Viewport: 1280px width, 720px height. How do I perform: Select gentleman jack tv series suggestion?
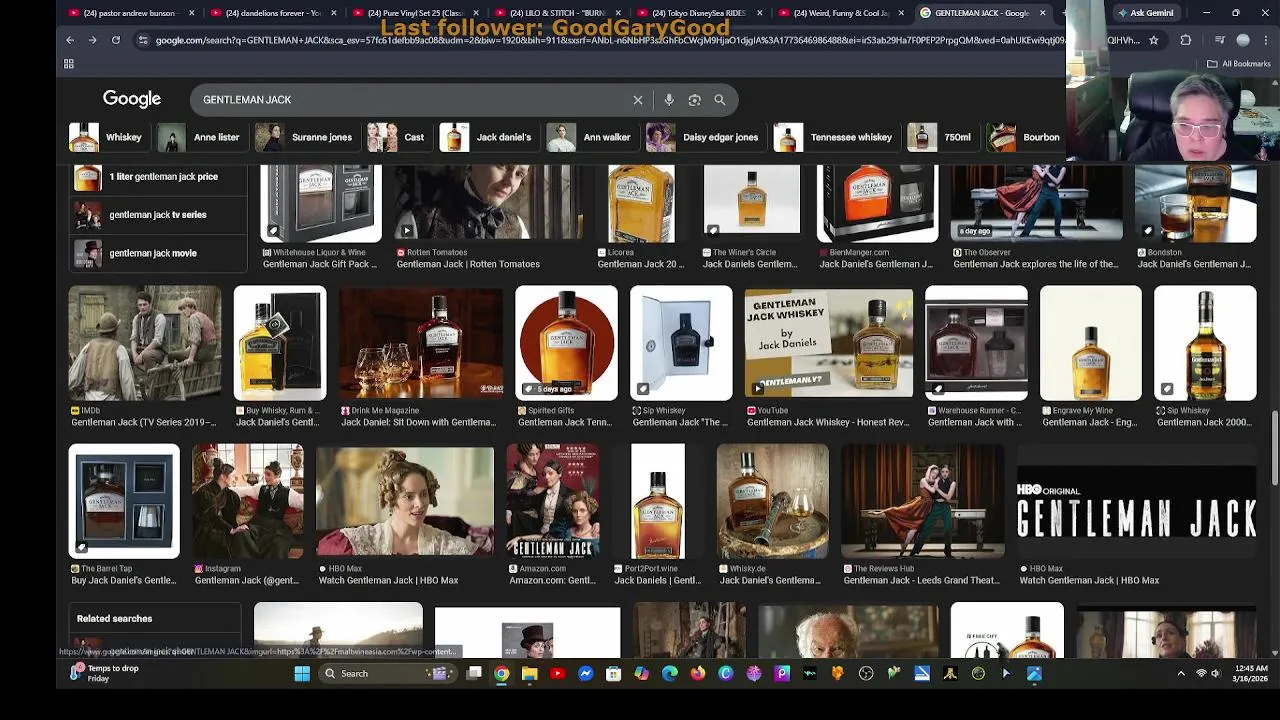(158, 215)
